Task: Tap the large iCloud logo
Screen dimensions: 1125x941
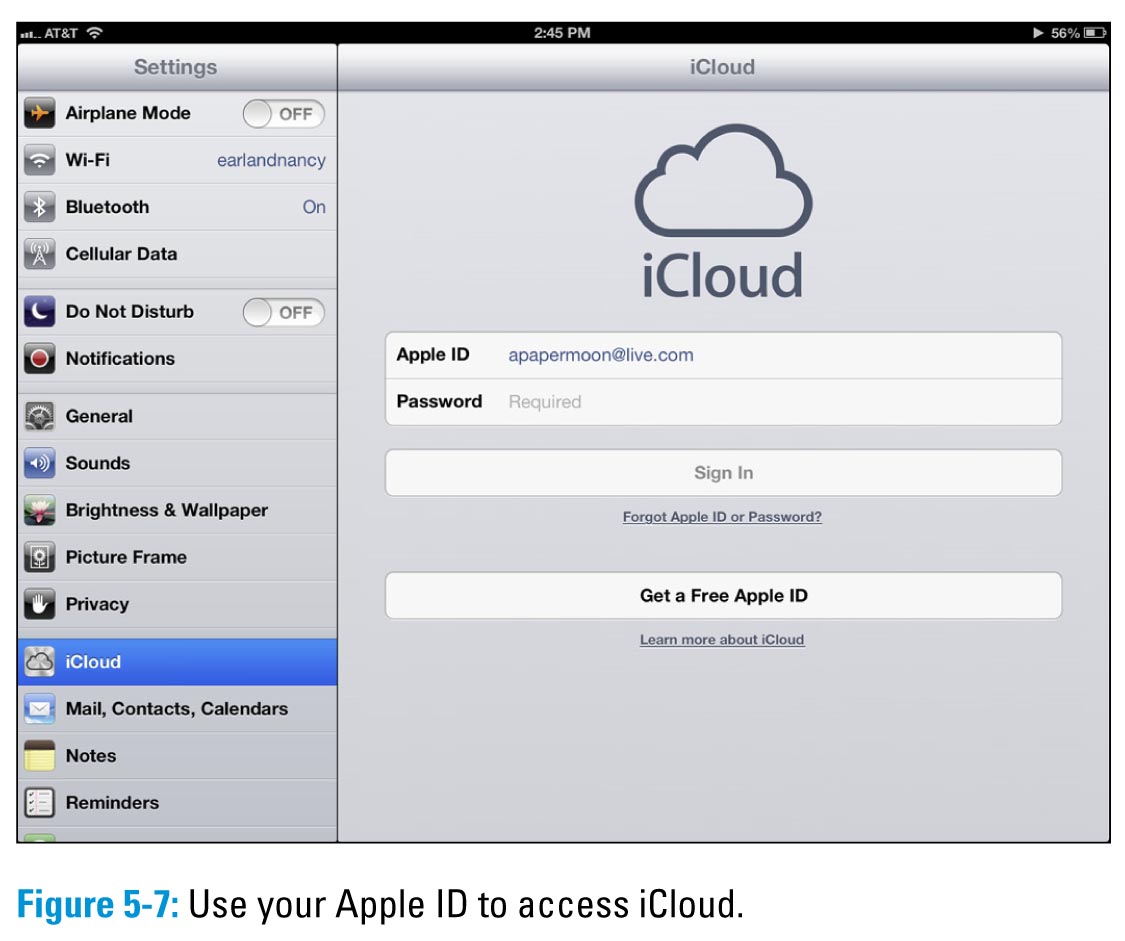Action: 723,211
